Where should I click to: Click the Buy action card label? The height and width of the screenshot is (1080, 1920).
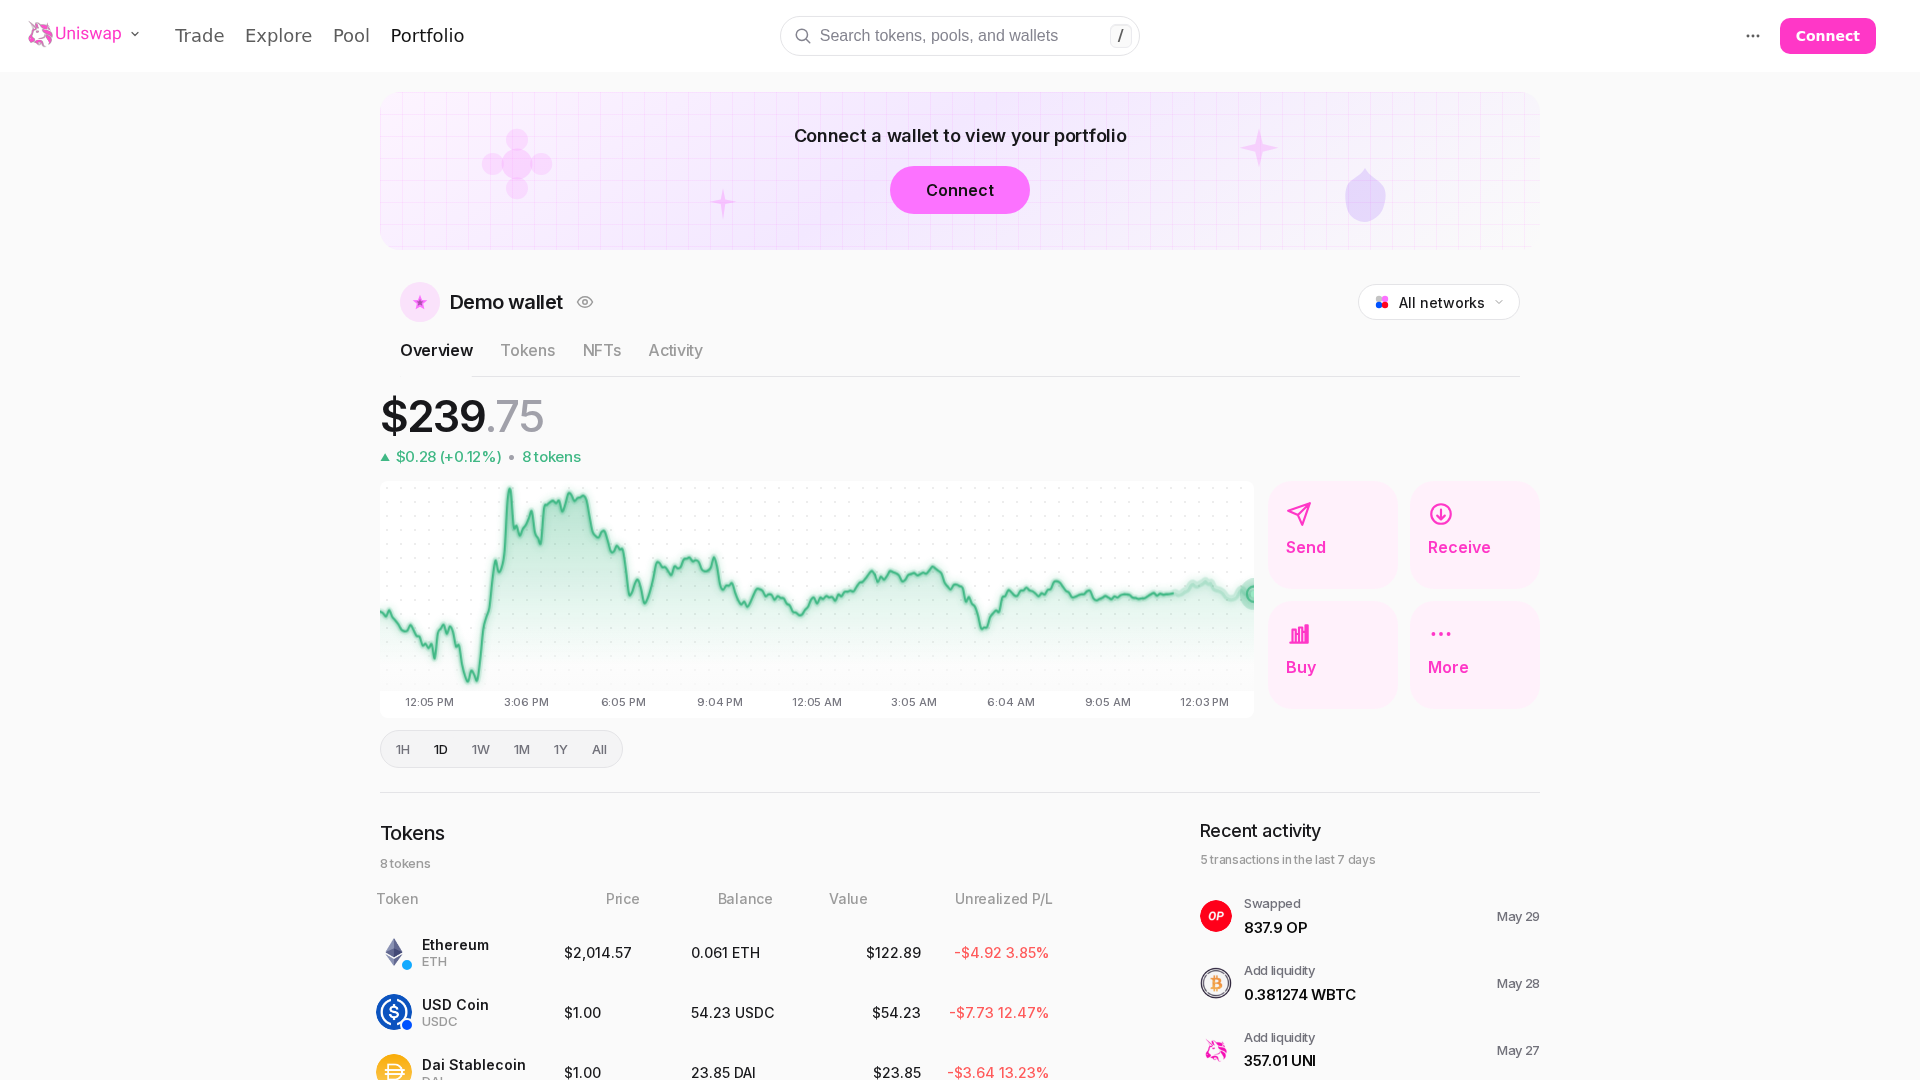coord(1301,667)
